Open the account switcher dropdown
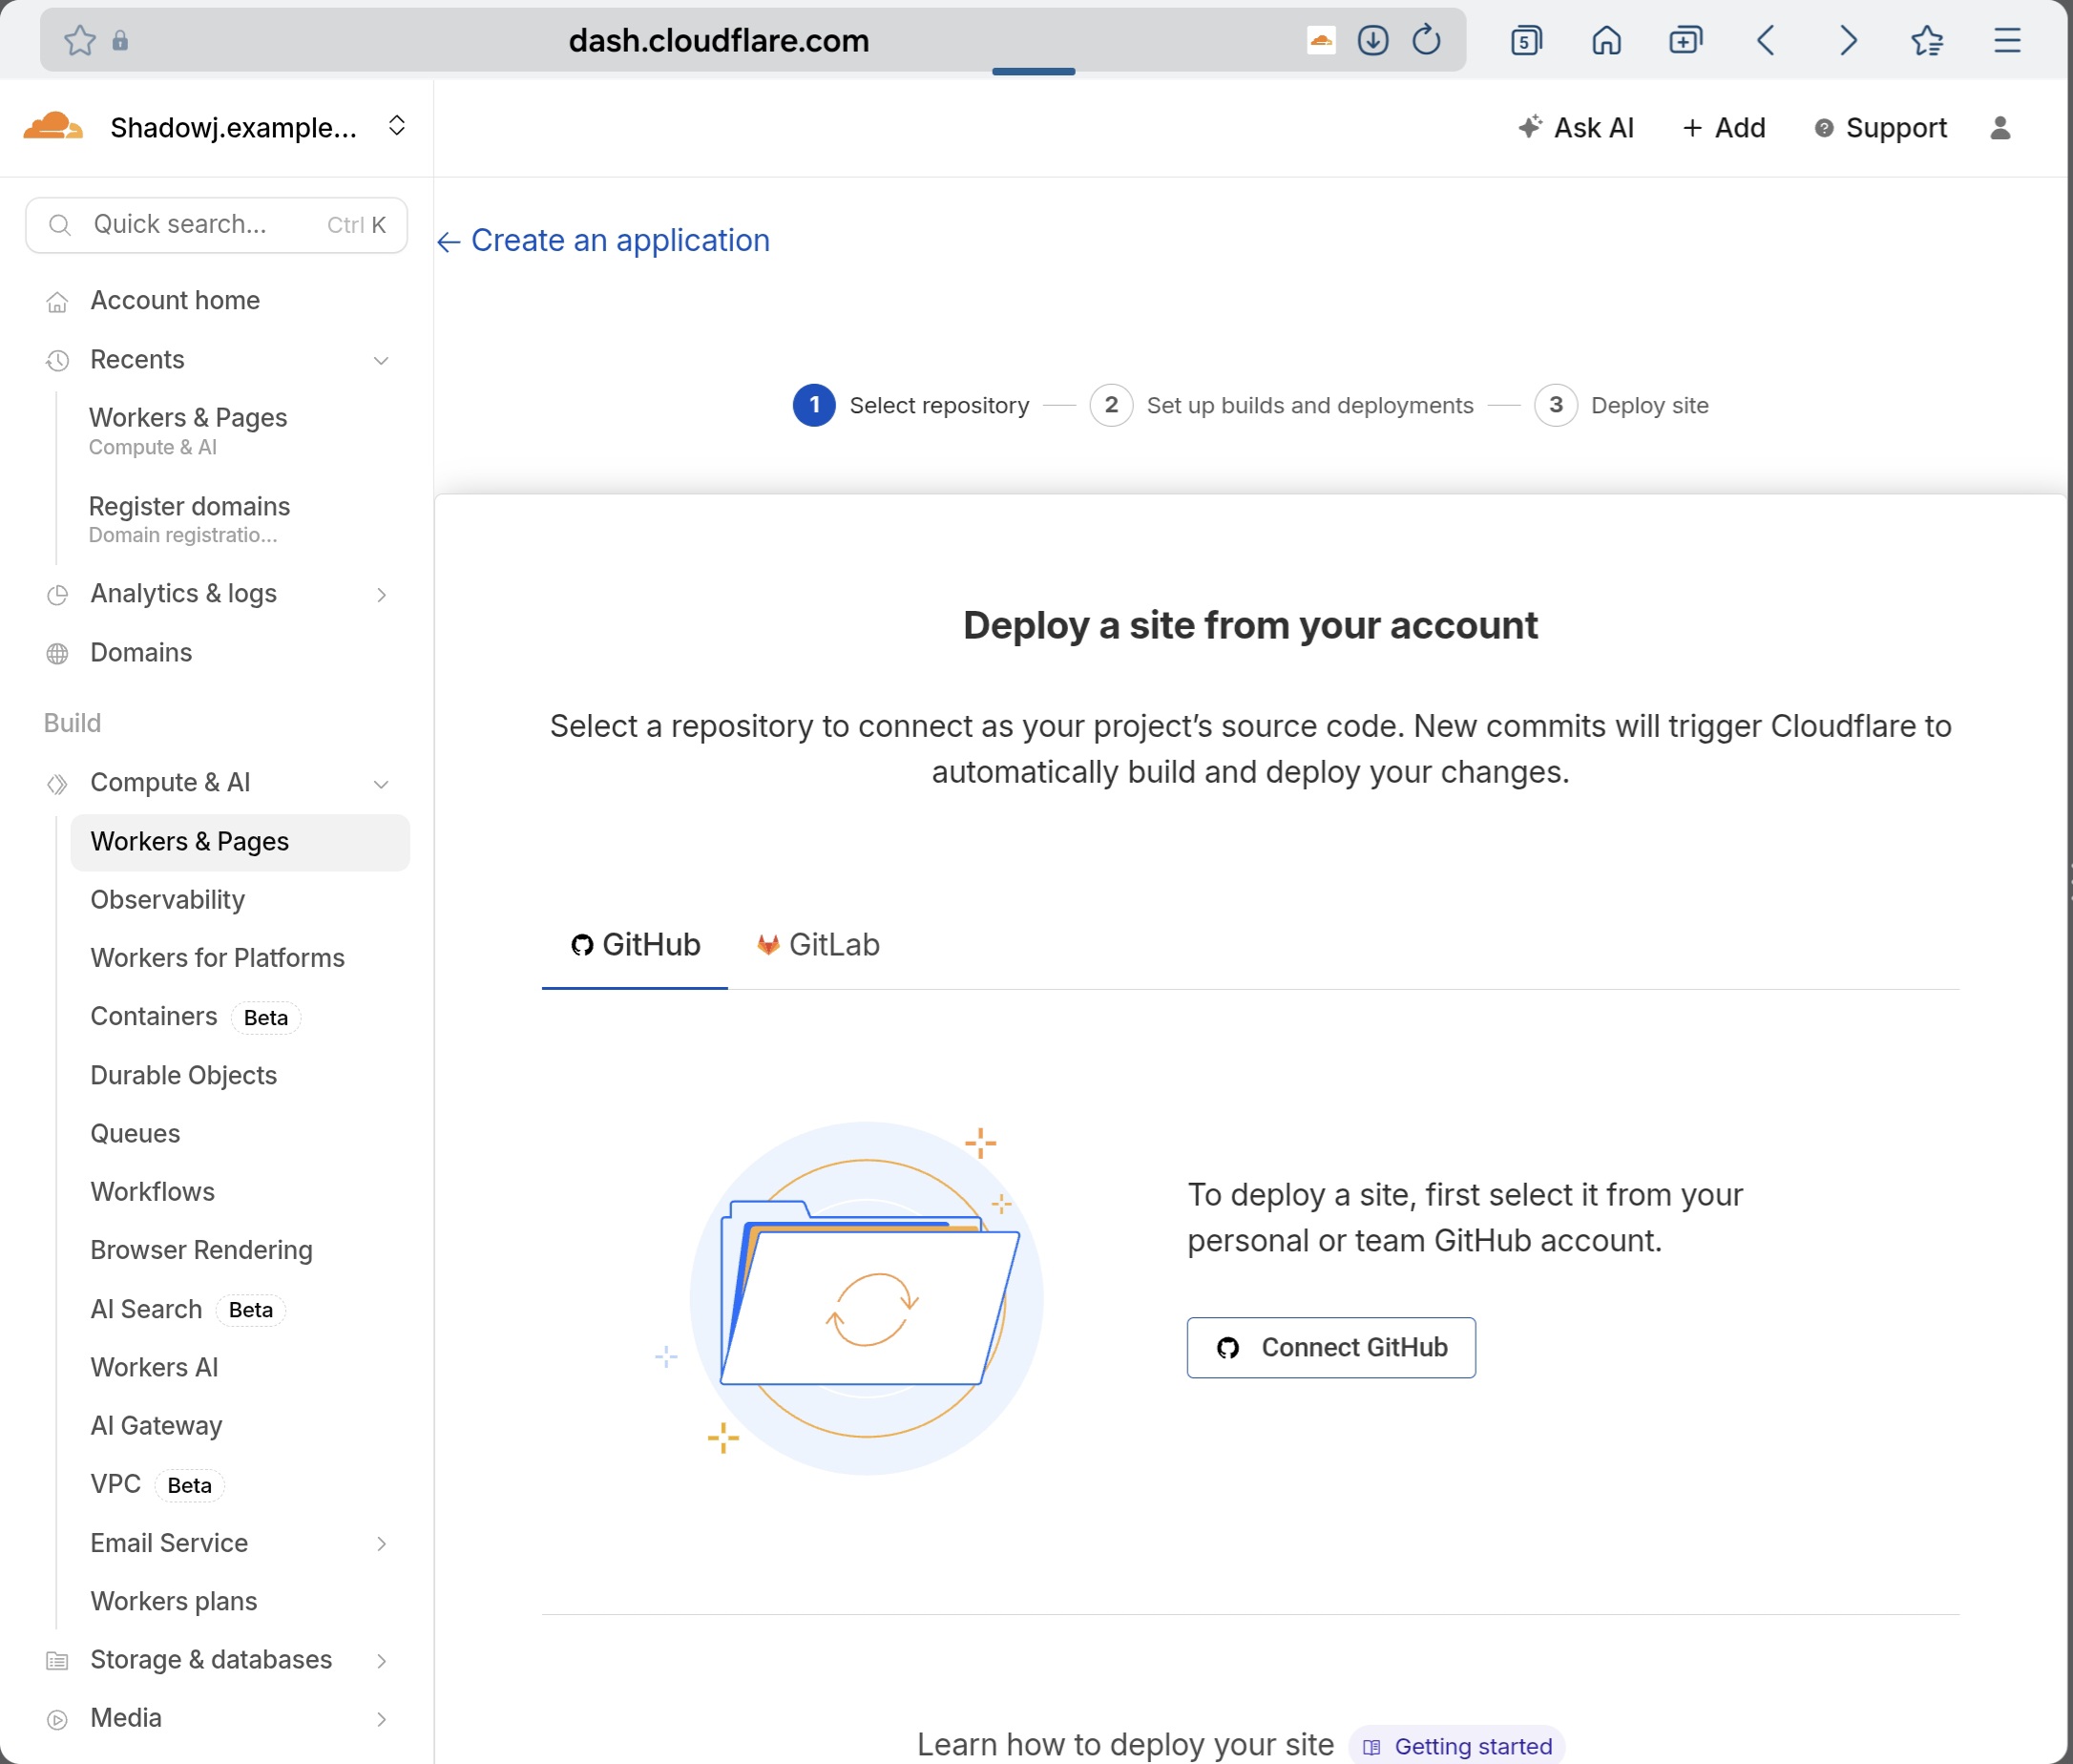The width and height of the screenshot is (2073, 1764). pos(396,126)
